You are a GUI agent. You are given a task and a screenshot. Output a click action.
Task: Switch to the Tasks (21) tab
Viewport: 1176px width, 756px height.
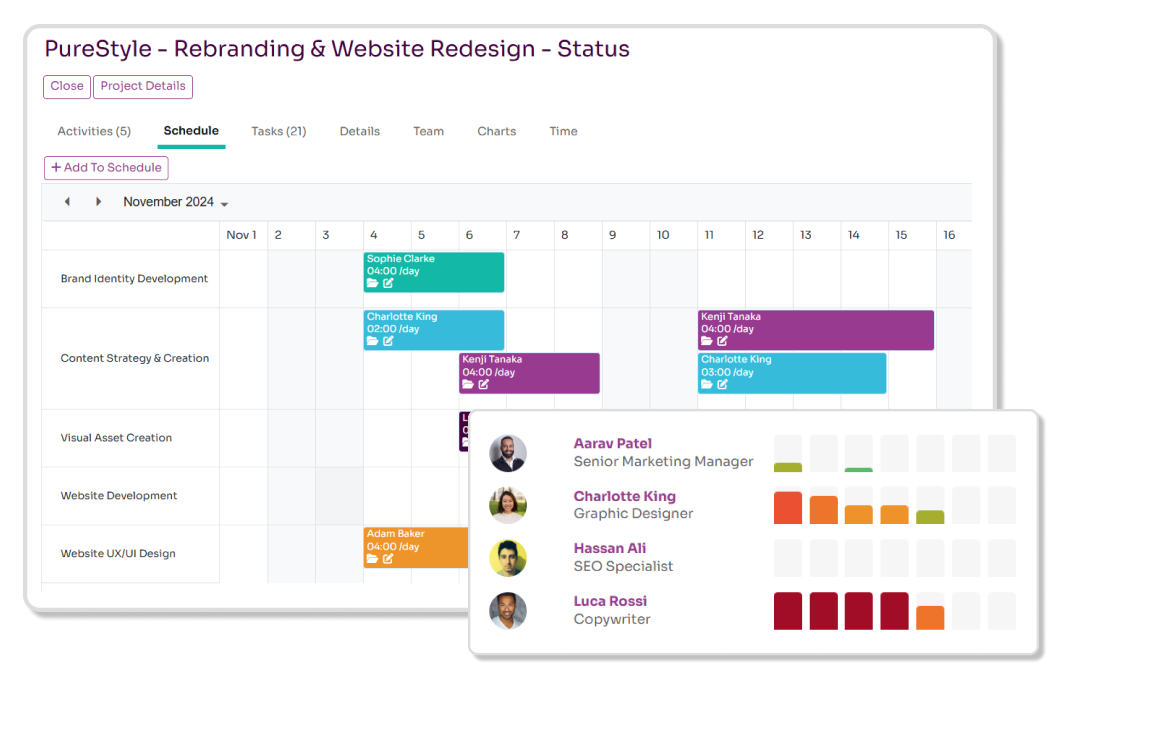278,131
